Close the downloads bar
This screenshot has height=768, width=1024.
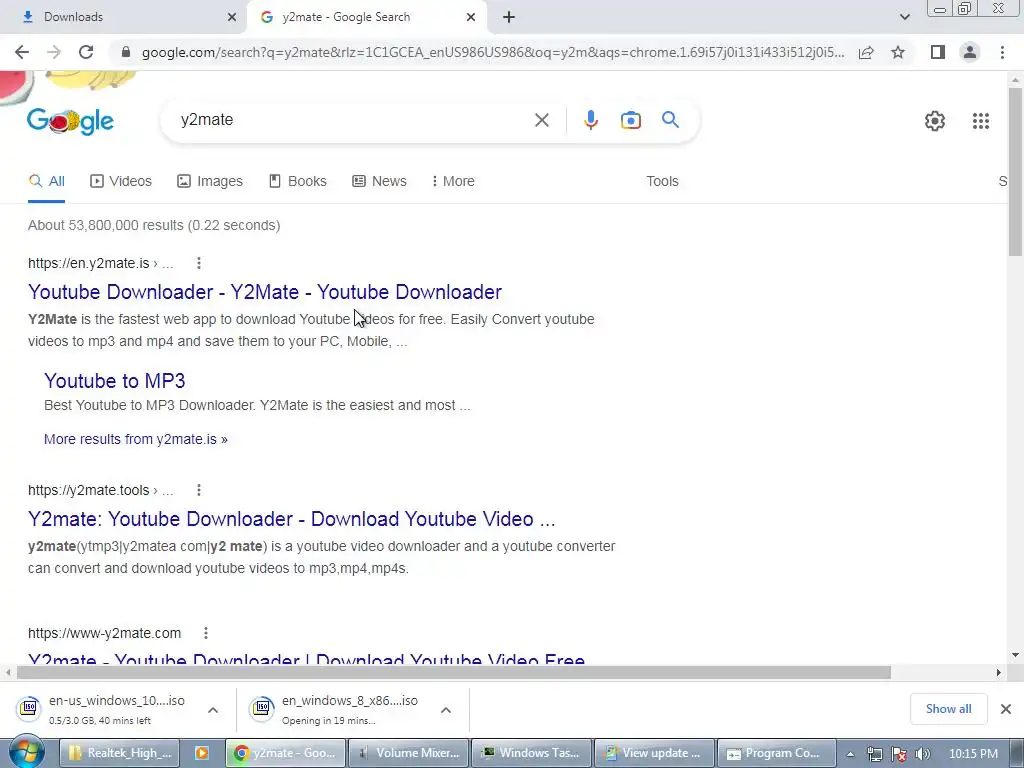[x=1006, y=709]
